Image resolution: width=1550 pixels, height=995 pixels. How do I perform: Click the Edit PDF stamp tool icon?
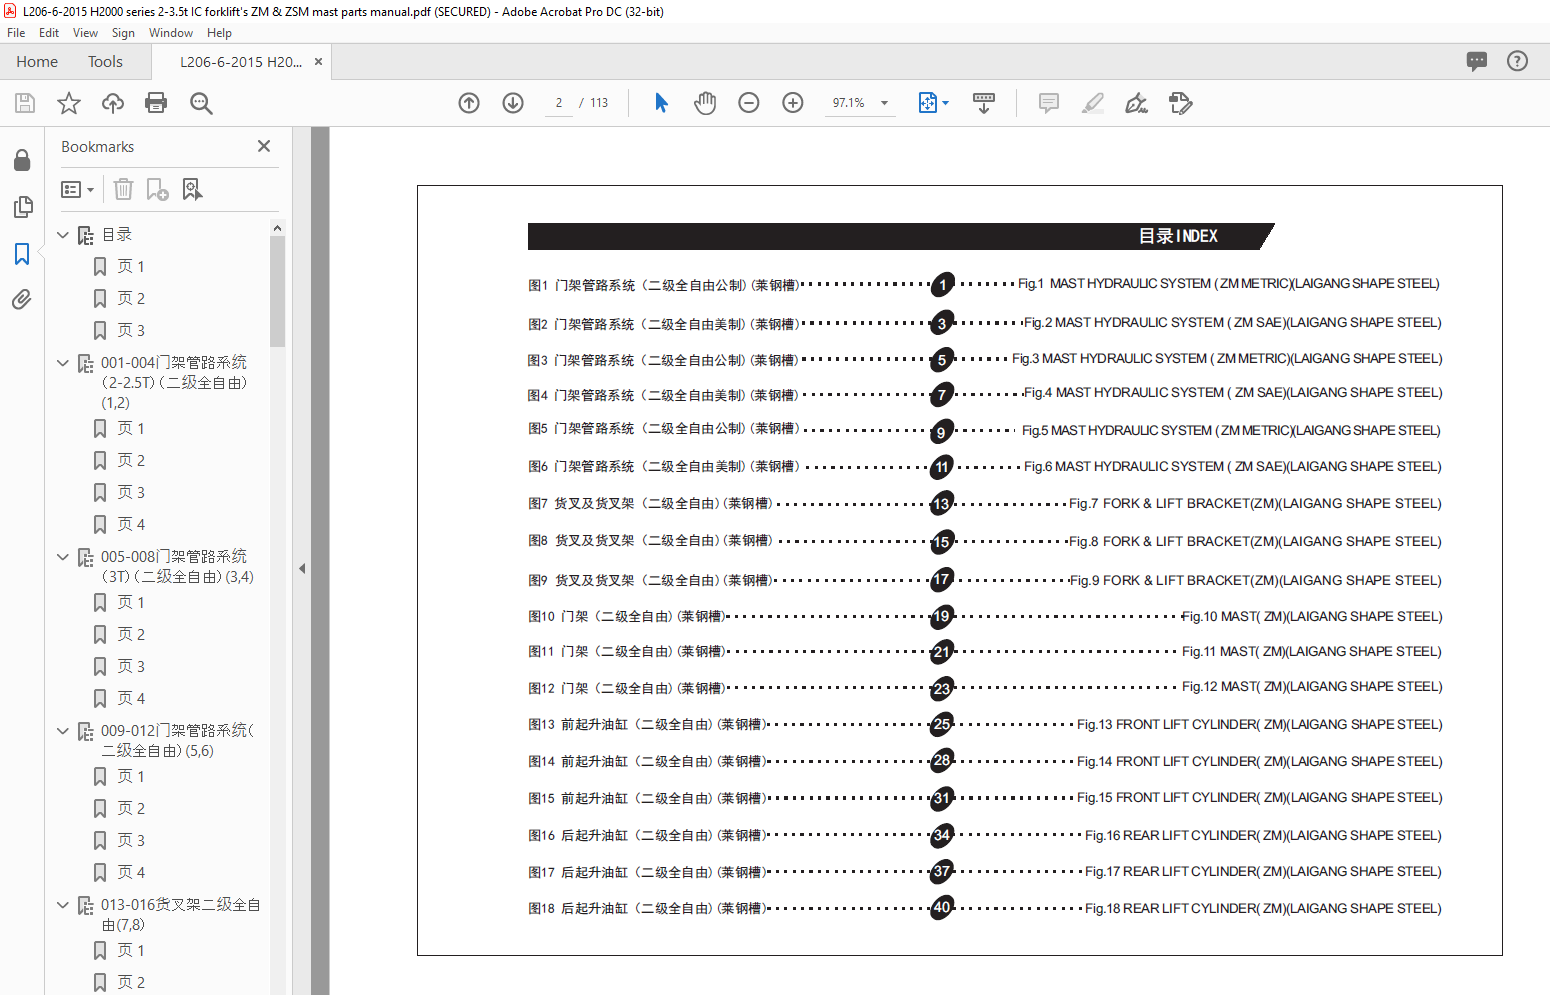[1180, 103]
